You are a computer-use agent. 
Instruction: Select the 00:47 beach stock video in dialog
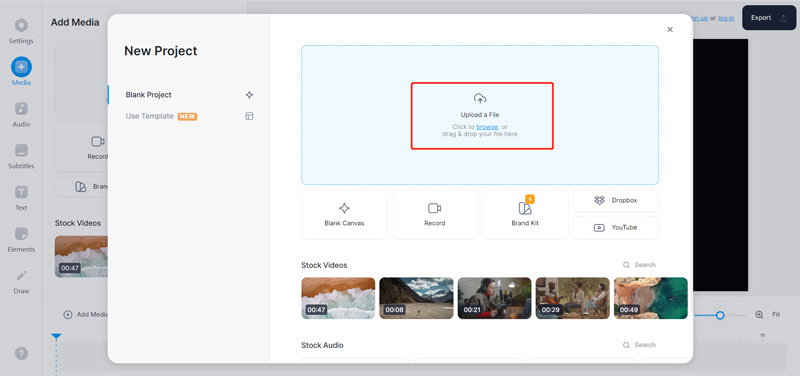point(338,298)
